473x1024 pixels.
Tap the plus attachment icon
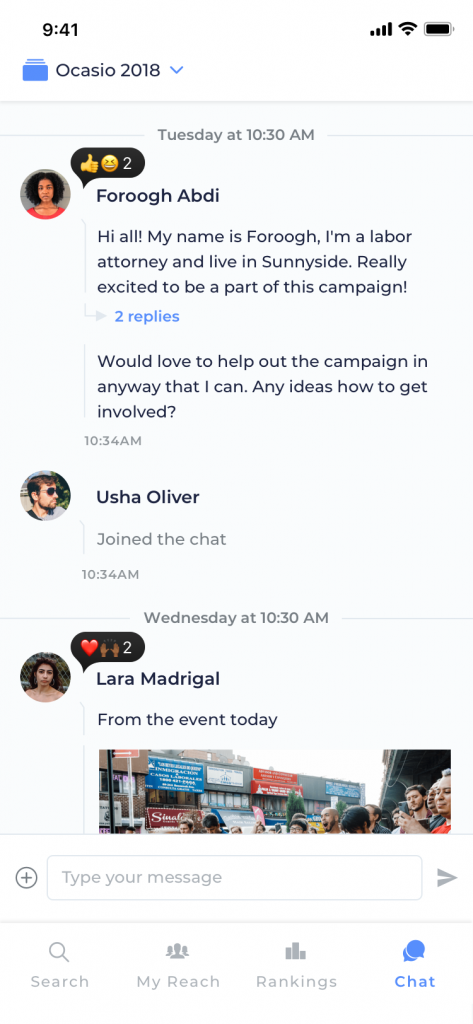[26, 877]
